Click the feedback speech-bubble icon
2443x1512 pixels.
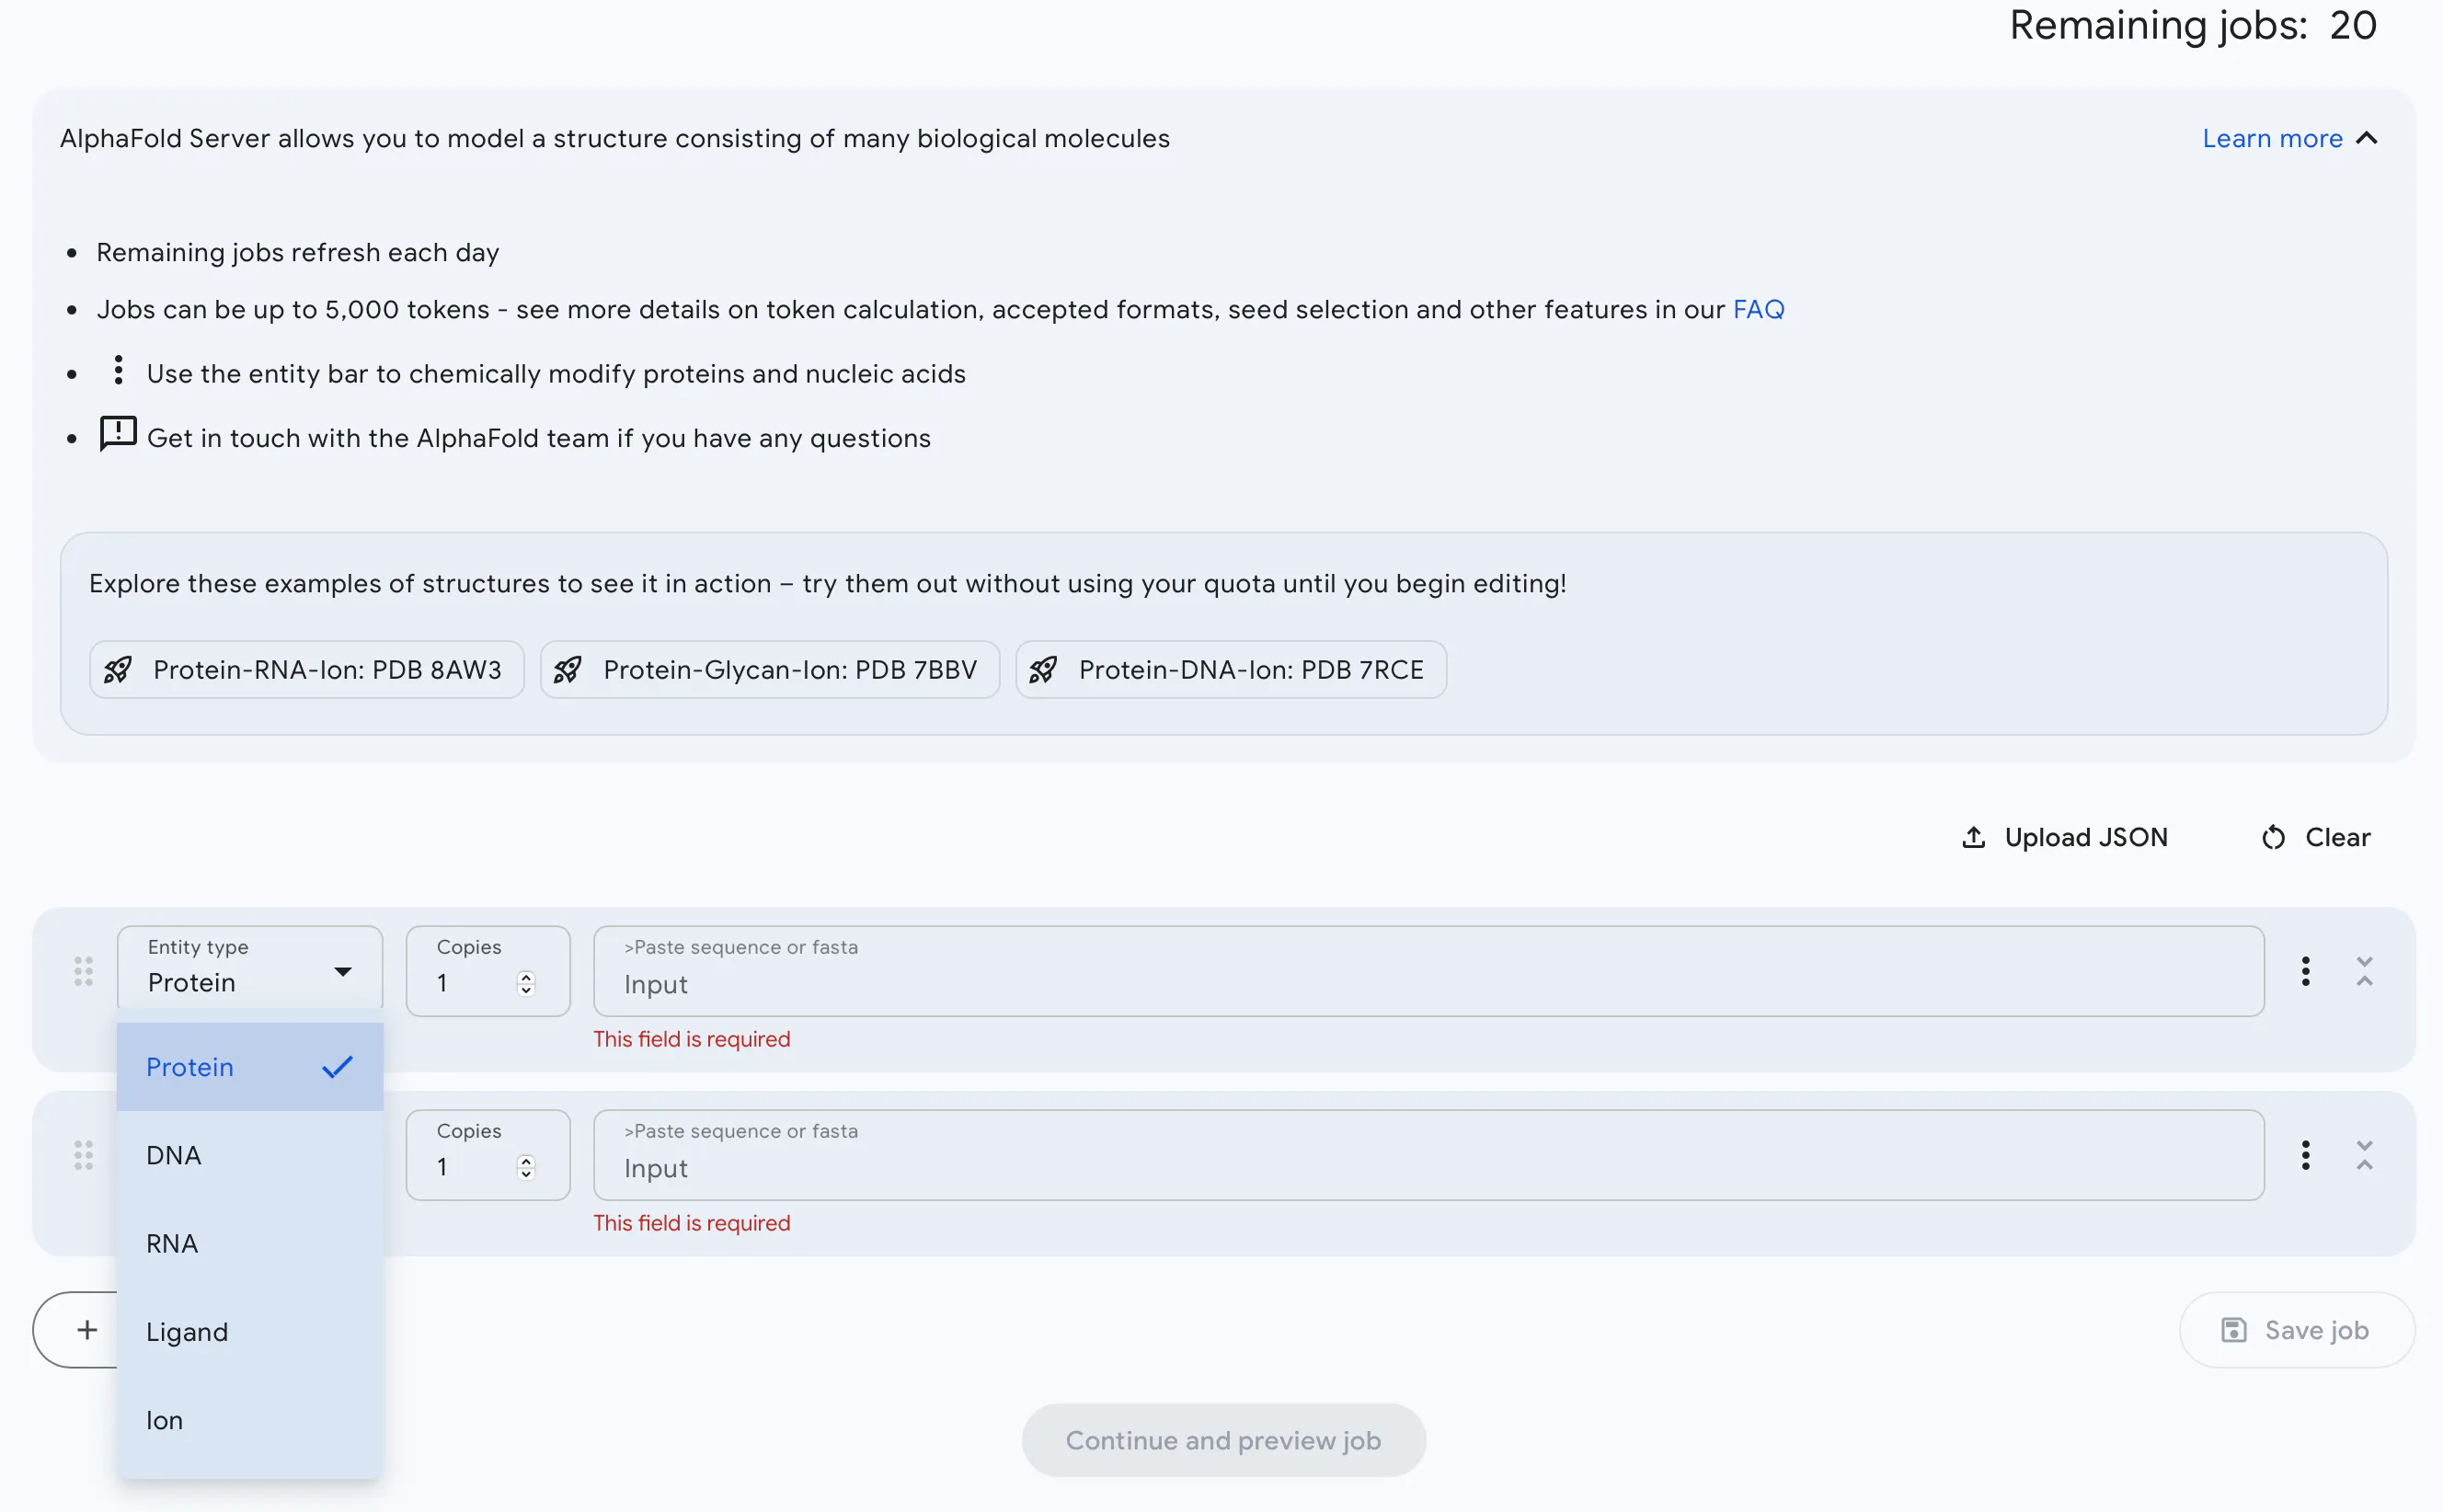(x=118, y=434)
